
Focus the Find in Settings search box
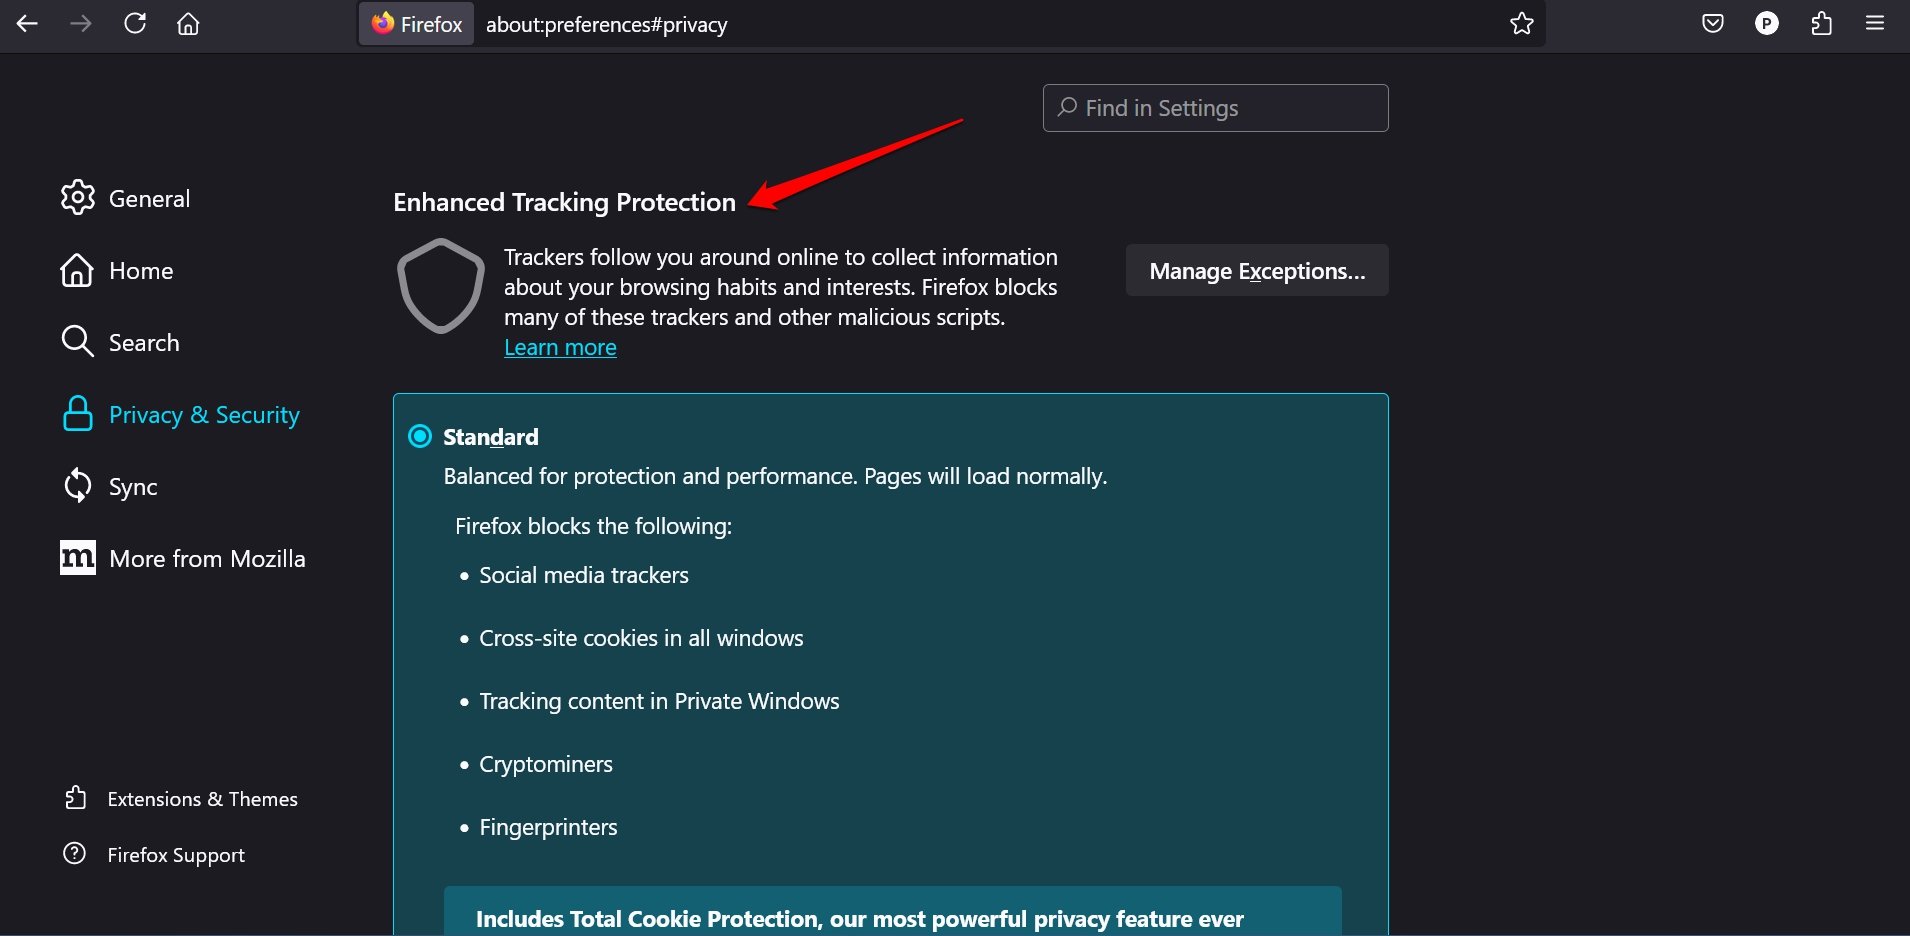point(1215,108)
